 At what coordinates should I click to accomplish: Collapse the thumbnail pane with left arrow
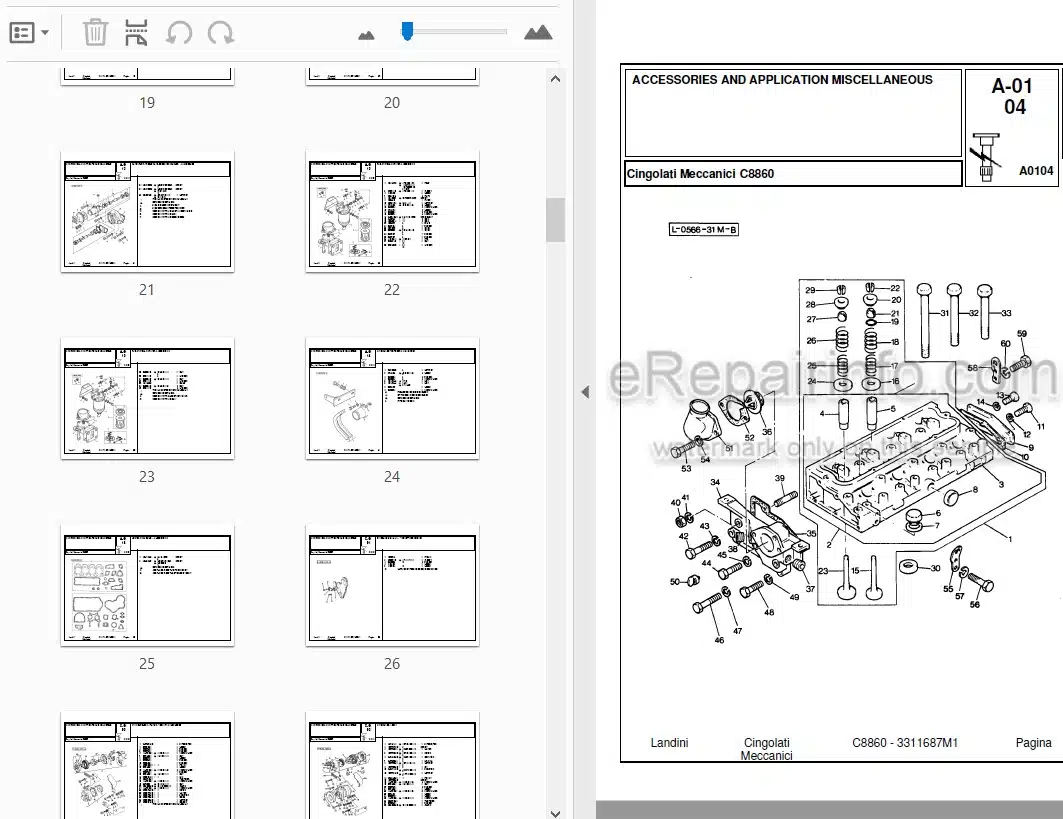pos(585,392)
